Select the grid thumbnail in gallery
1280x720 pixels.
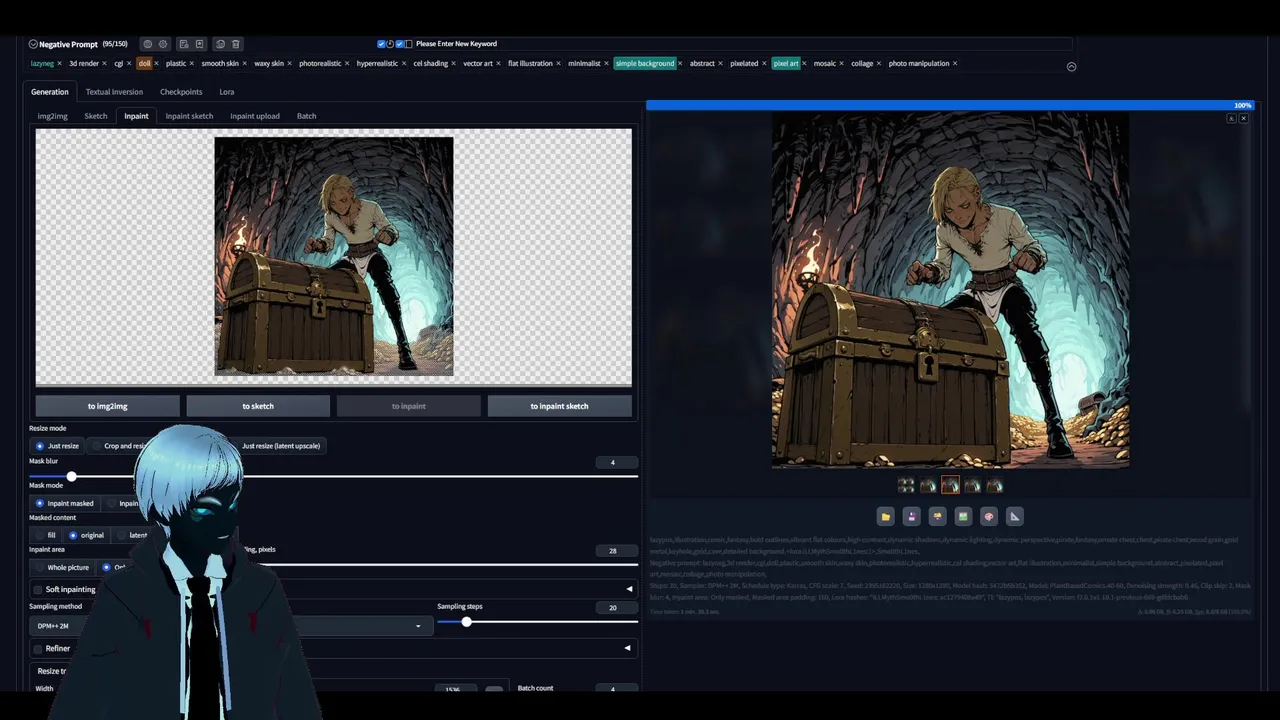pyautogui.click(x=906, y=485)
